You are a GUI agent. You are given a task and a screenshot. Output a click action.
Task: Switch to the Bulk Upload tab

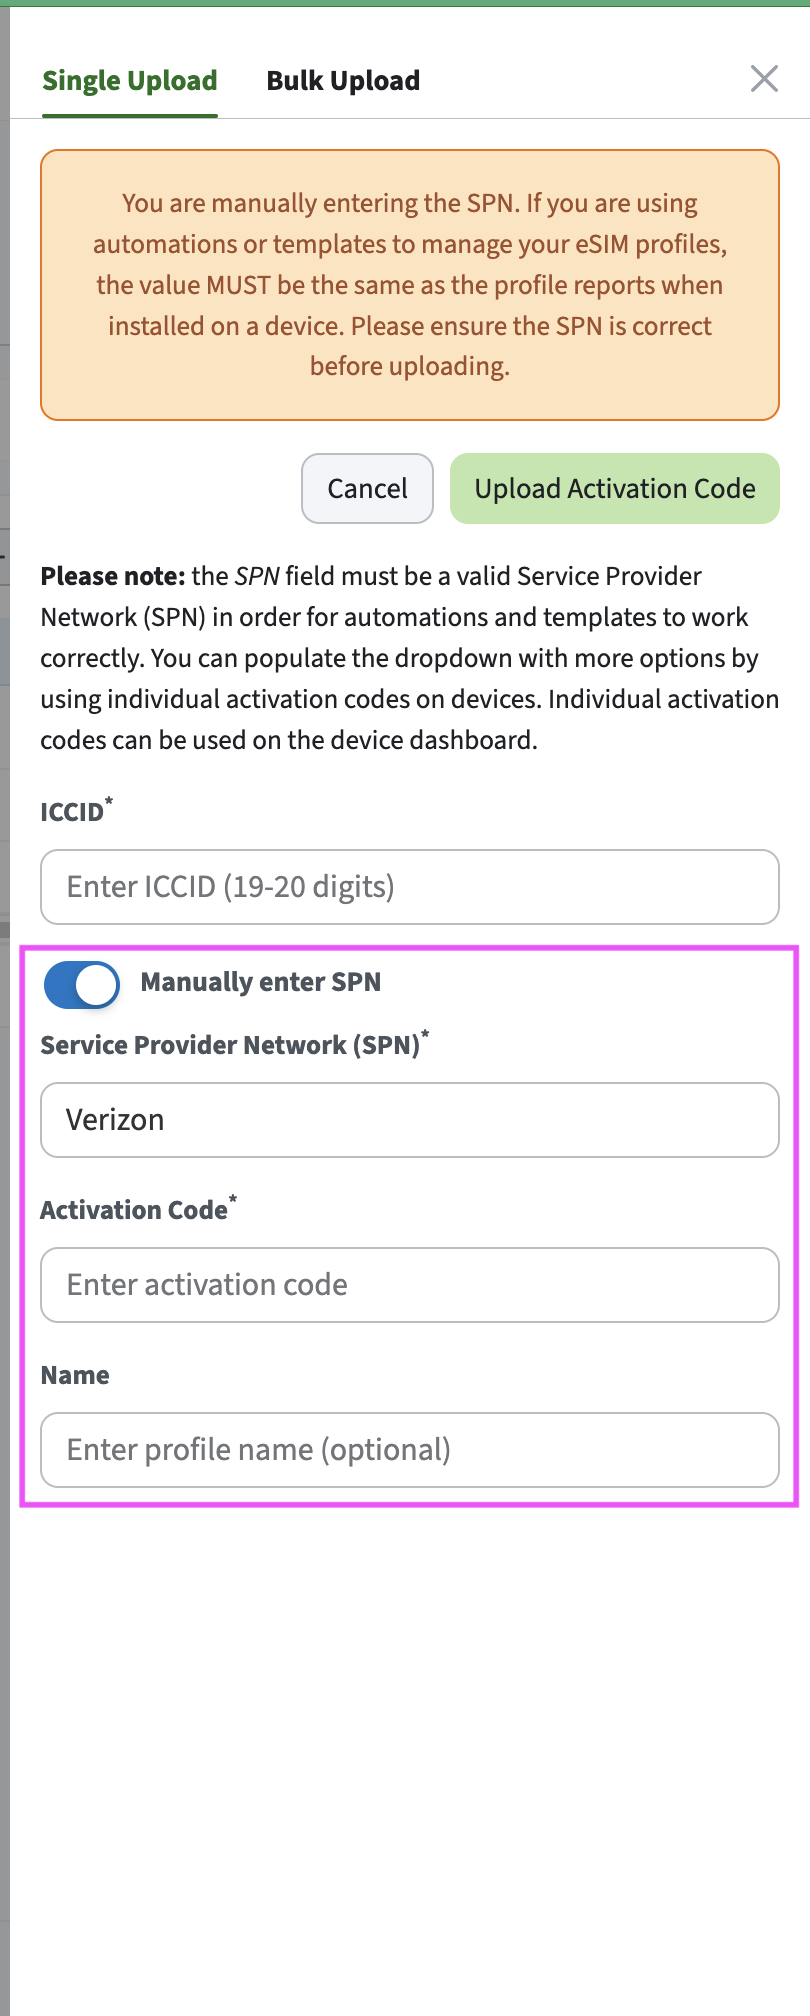click(x=343, y=81)
